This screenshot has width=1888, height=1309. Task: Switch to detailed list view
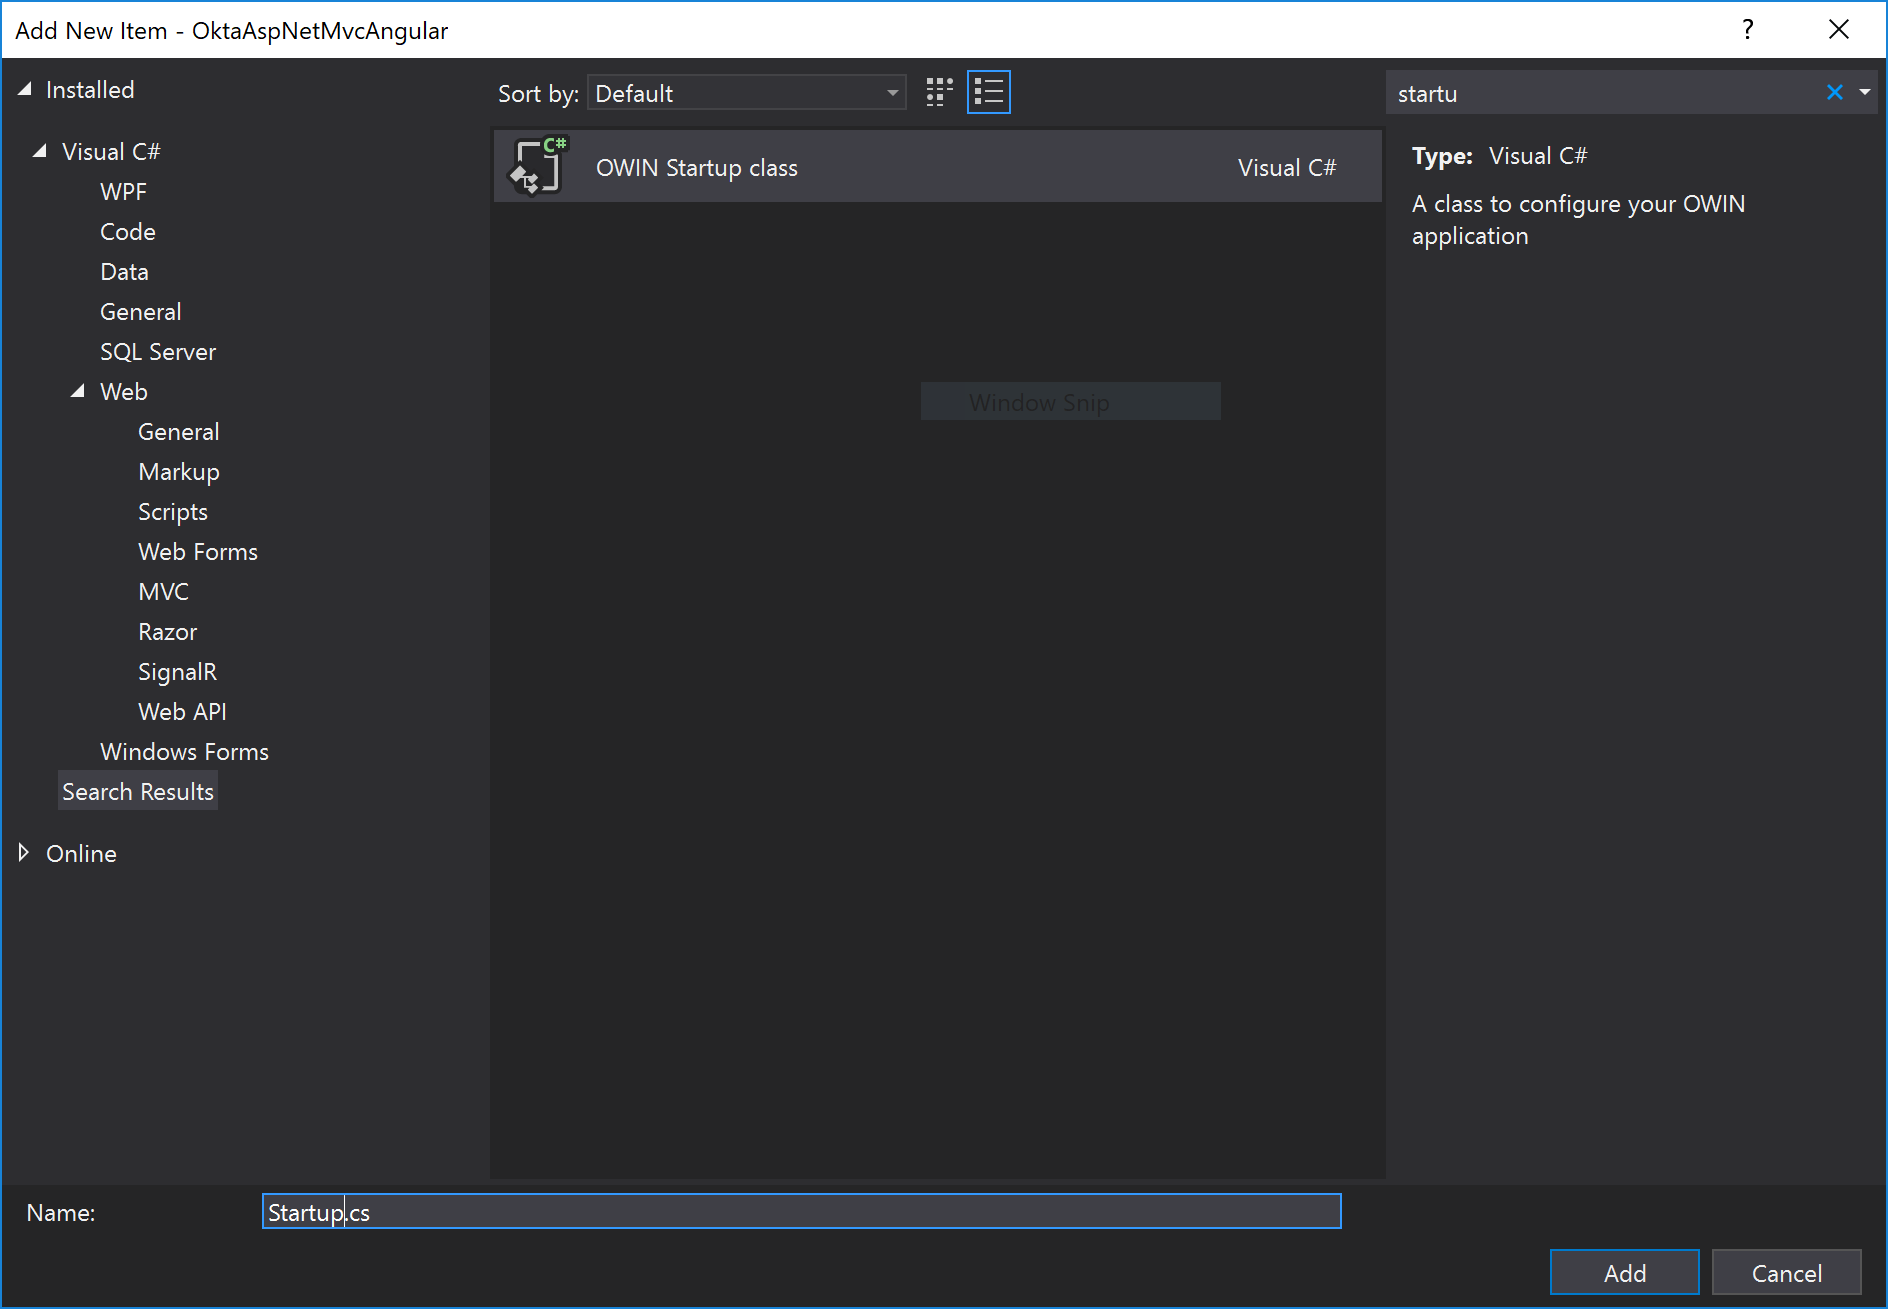[x=988, y=91]
